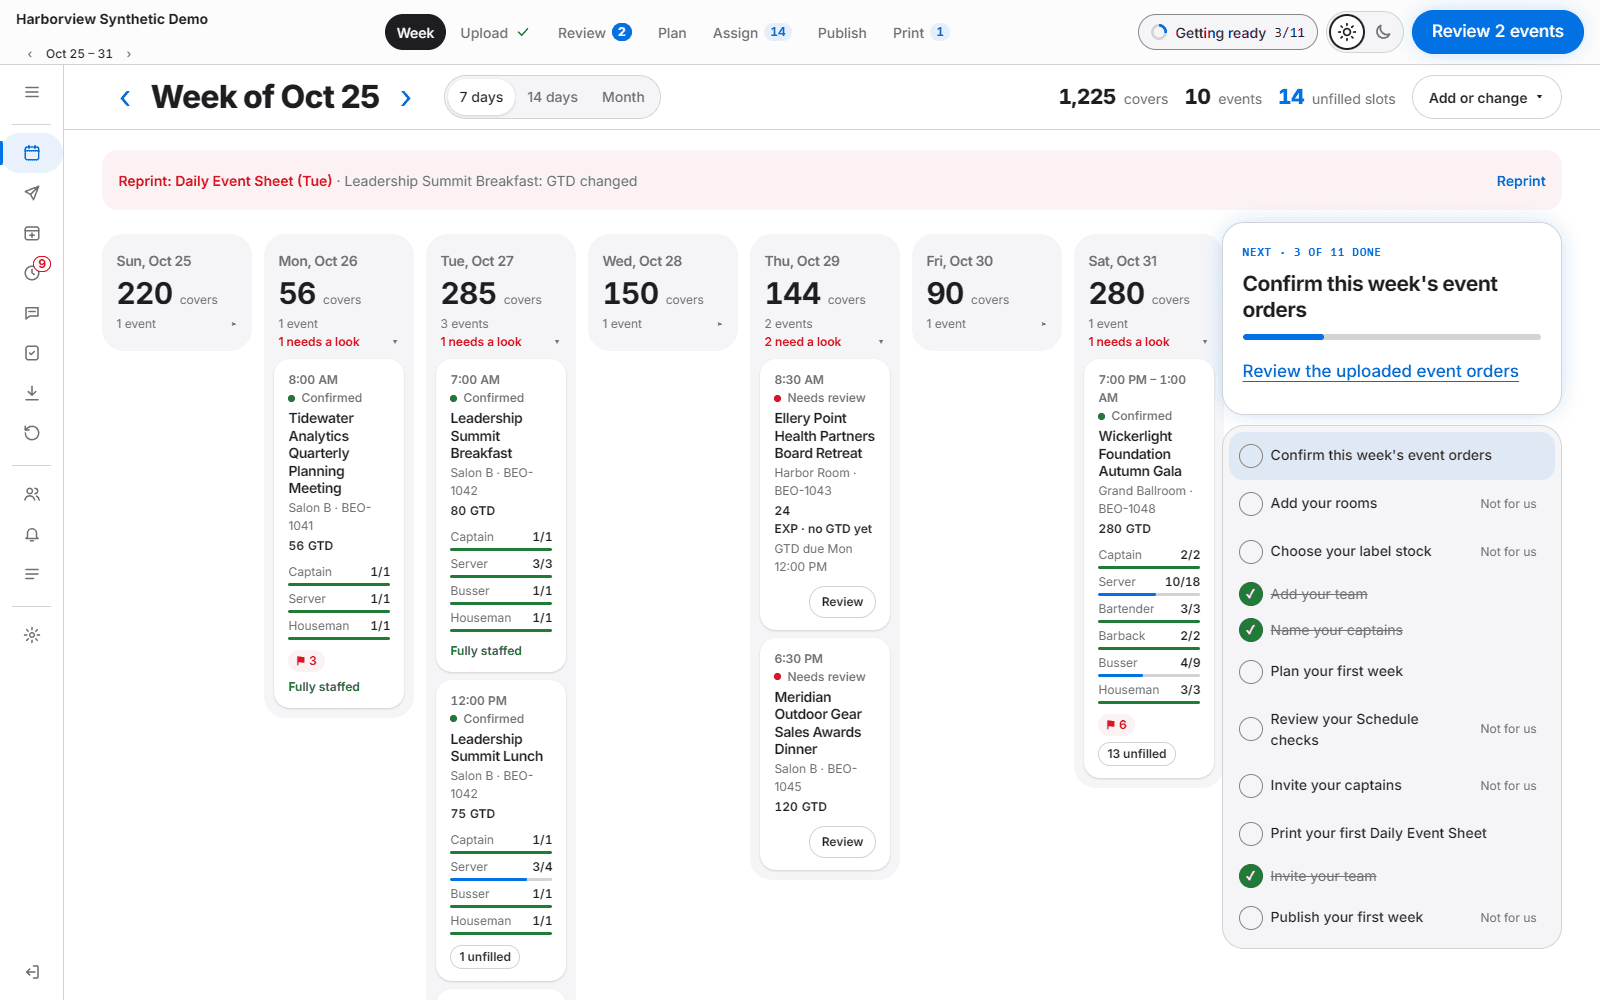This screenshot has height=1000, width=1600.
Task: Click the calendar-plus sidebar icon
Action: click(32, 233)
